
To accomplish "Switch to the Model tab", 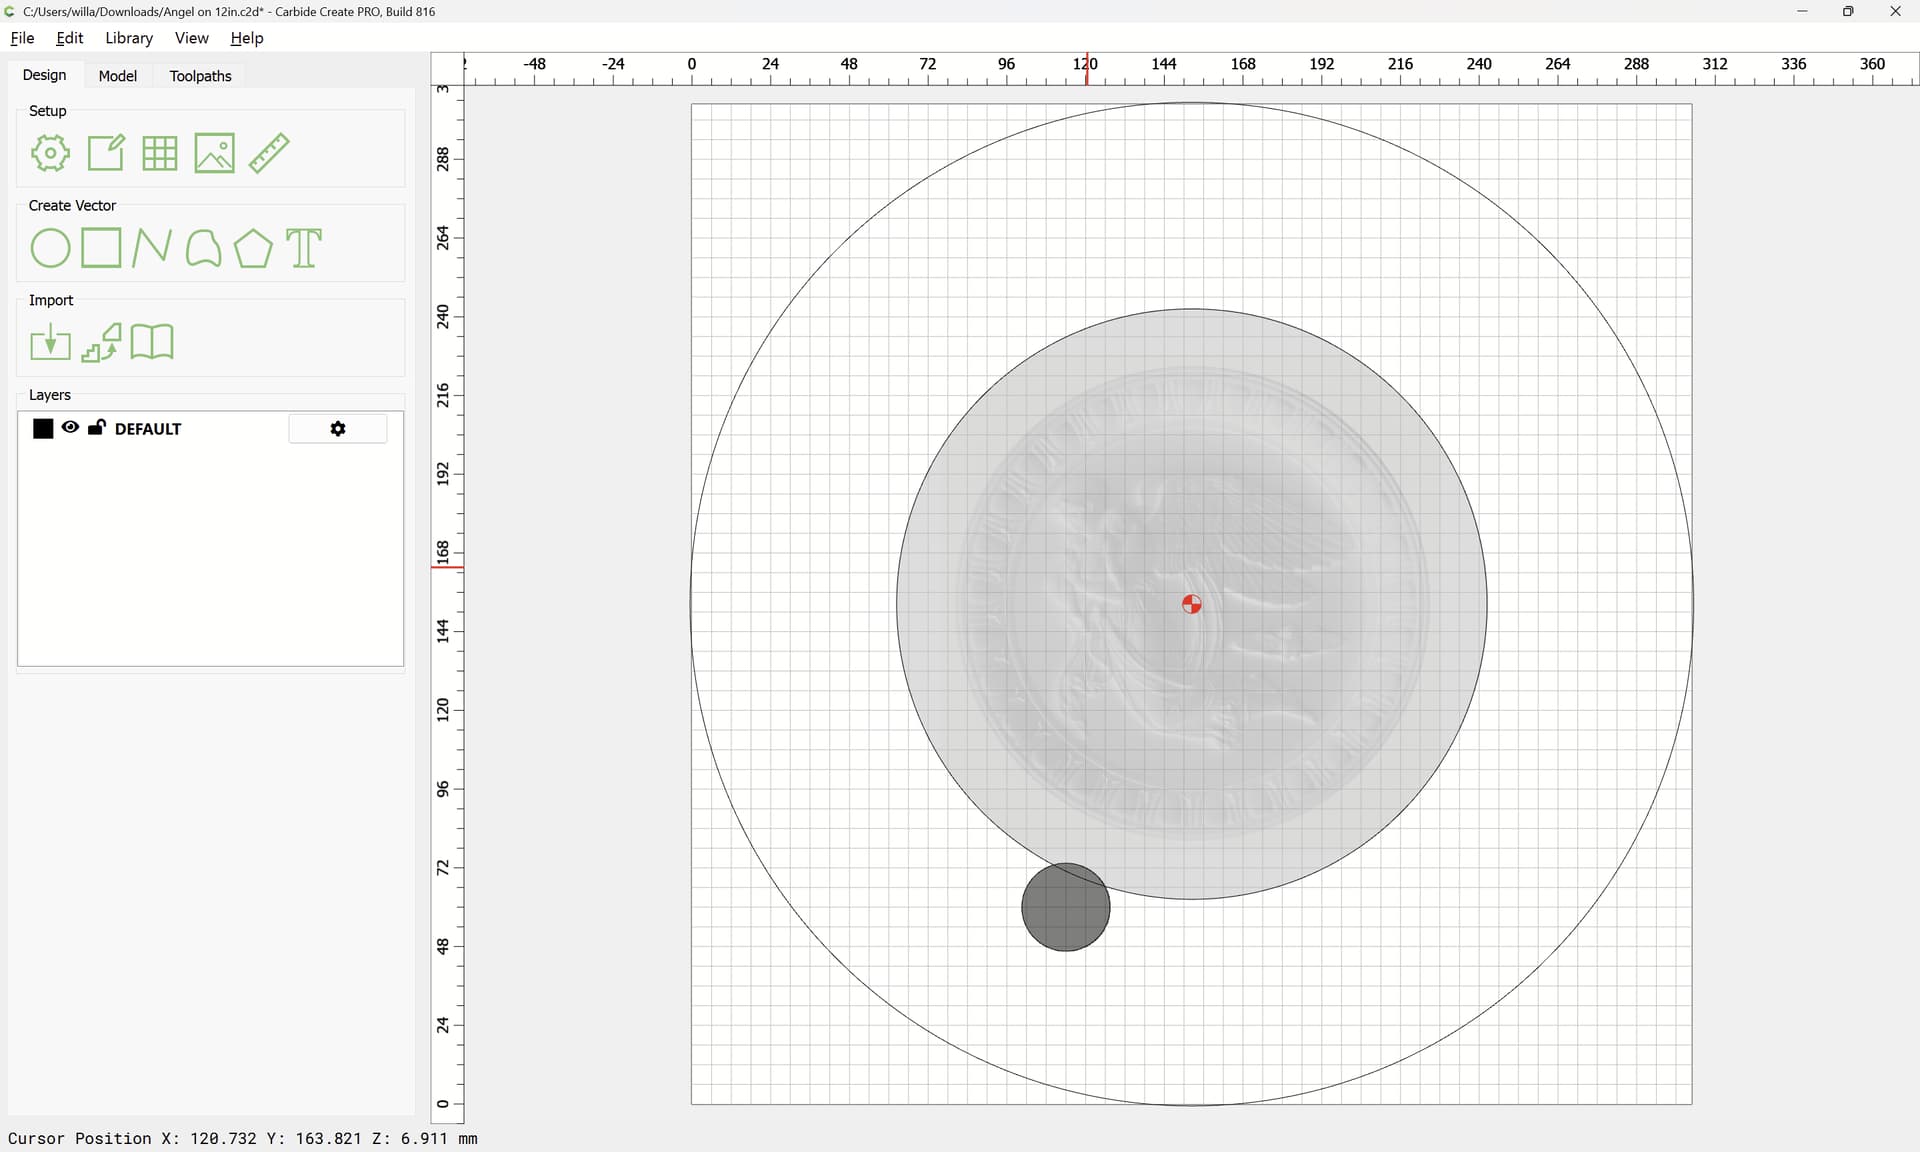I will click(x=118, y=76).
